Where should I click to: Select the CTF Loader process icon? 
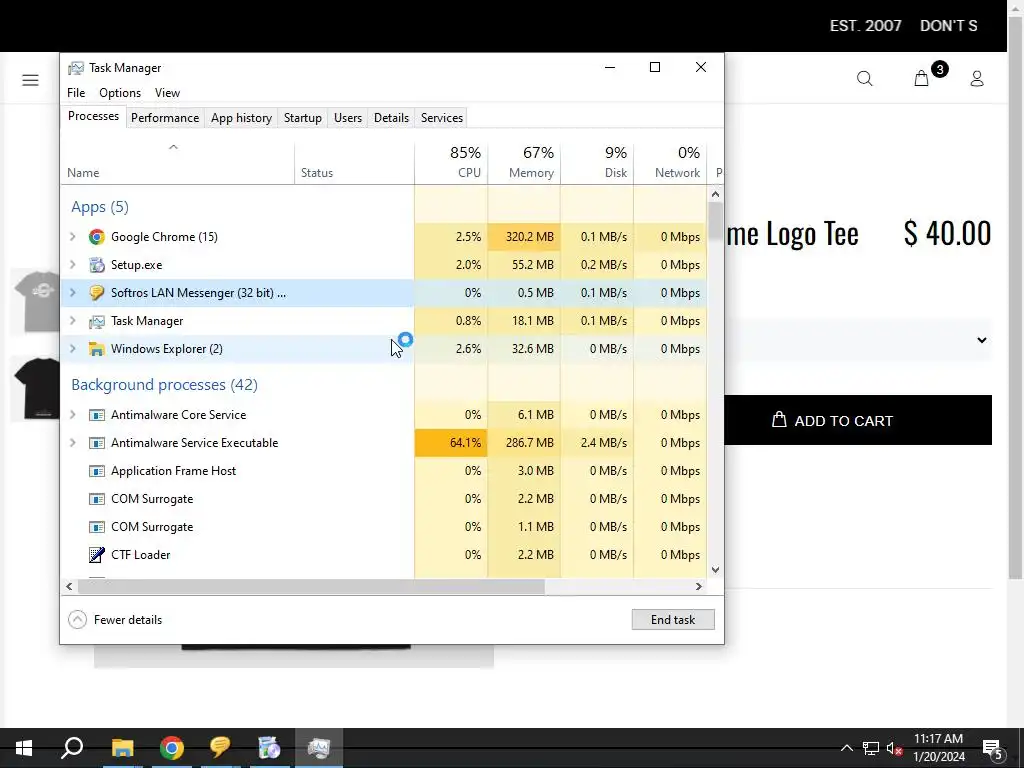click(97, 555)
